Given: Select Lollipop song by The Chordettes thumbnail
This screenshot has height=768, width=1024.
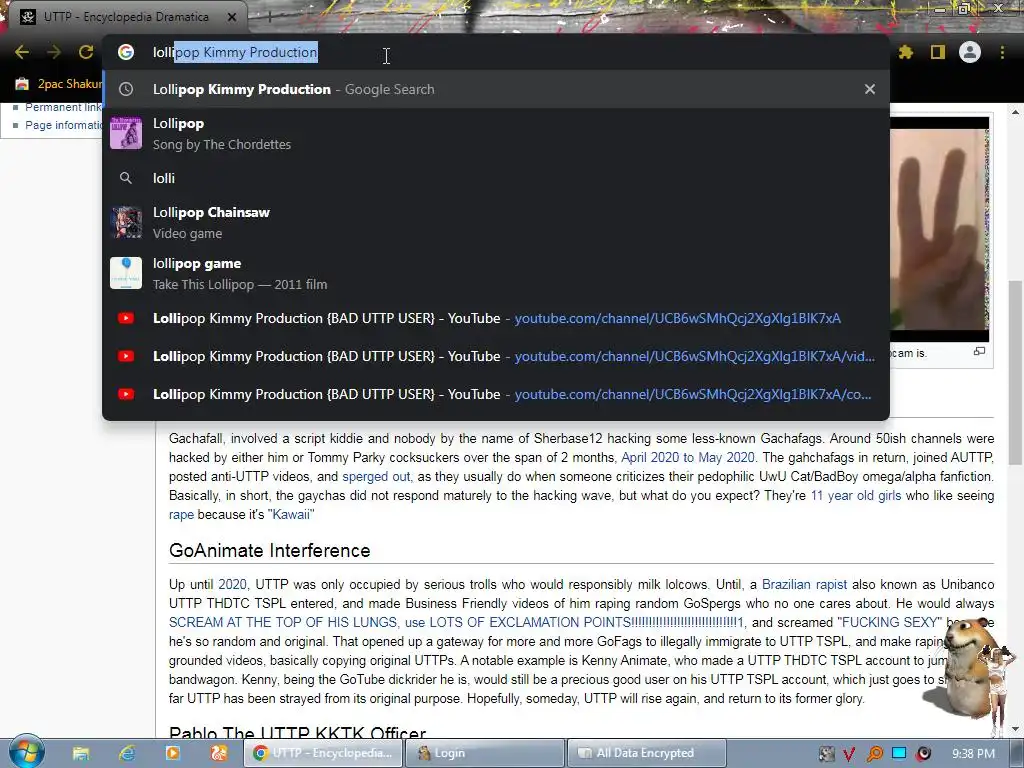Looking at the screenshot, I should tap(126, 133).
